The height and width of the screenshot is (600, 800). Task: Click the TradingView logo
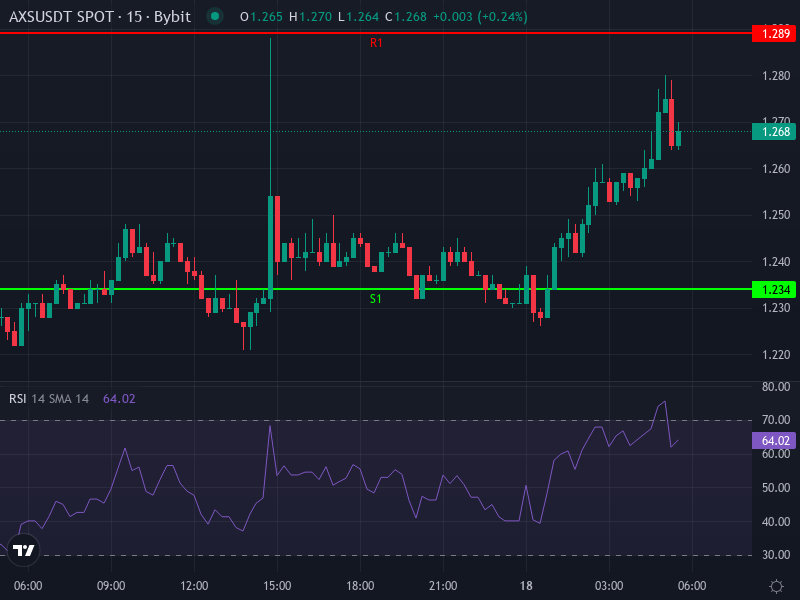22,549
